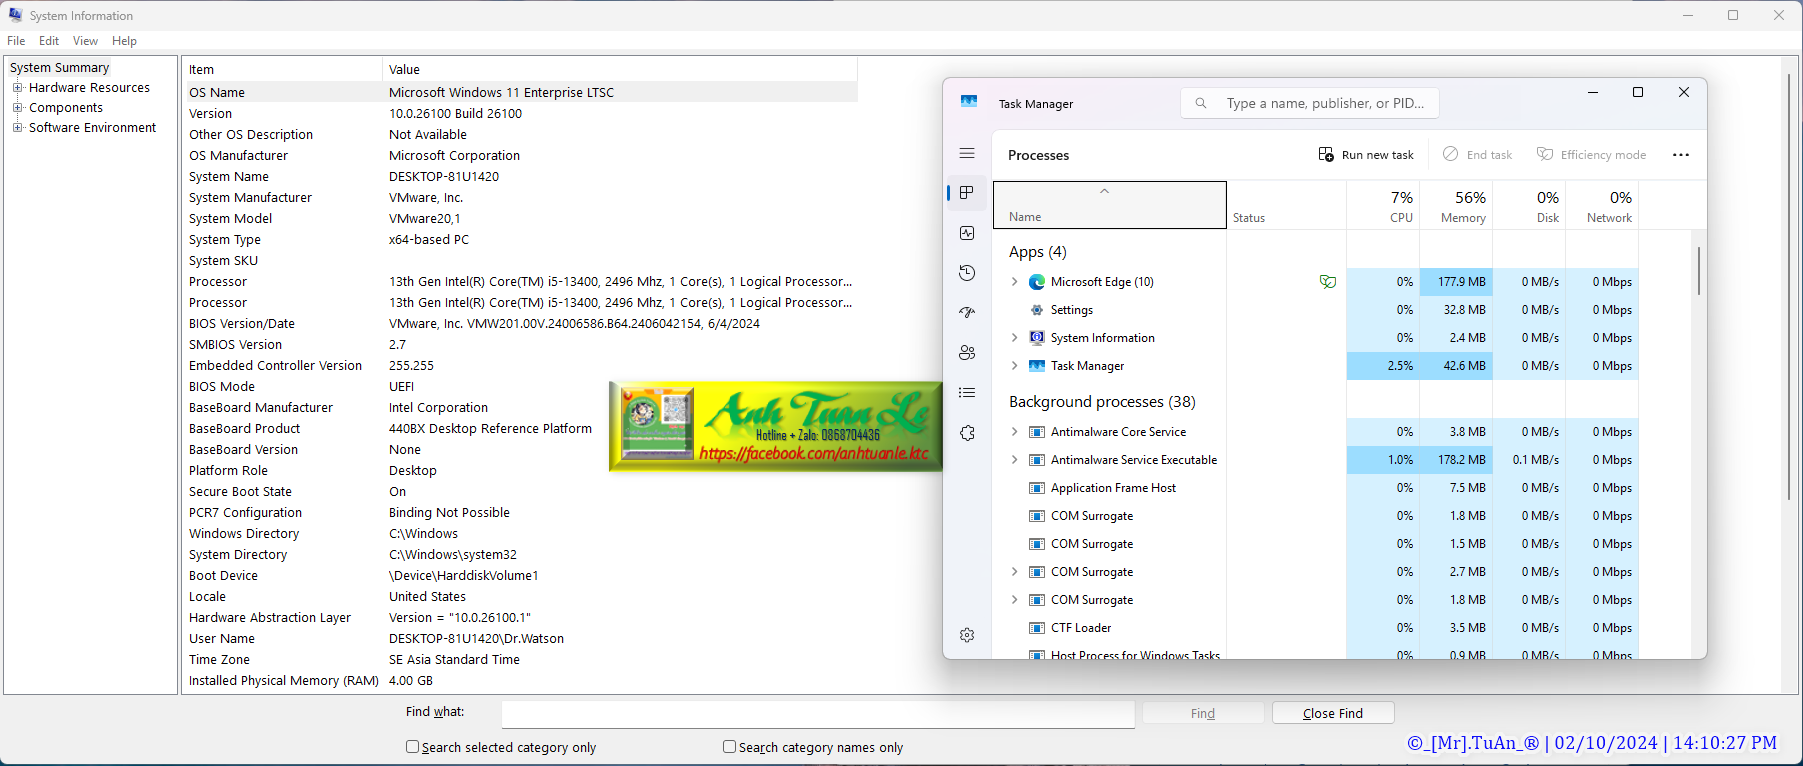Focus Task Manager search box

[1310, 103]
